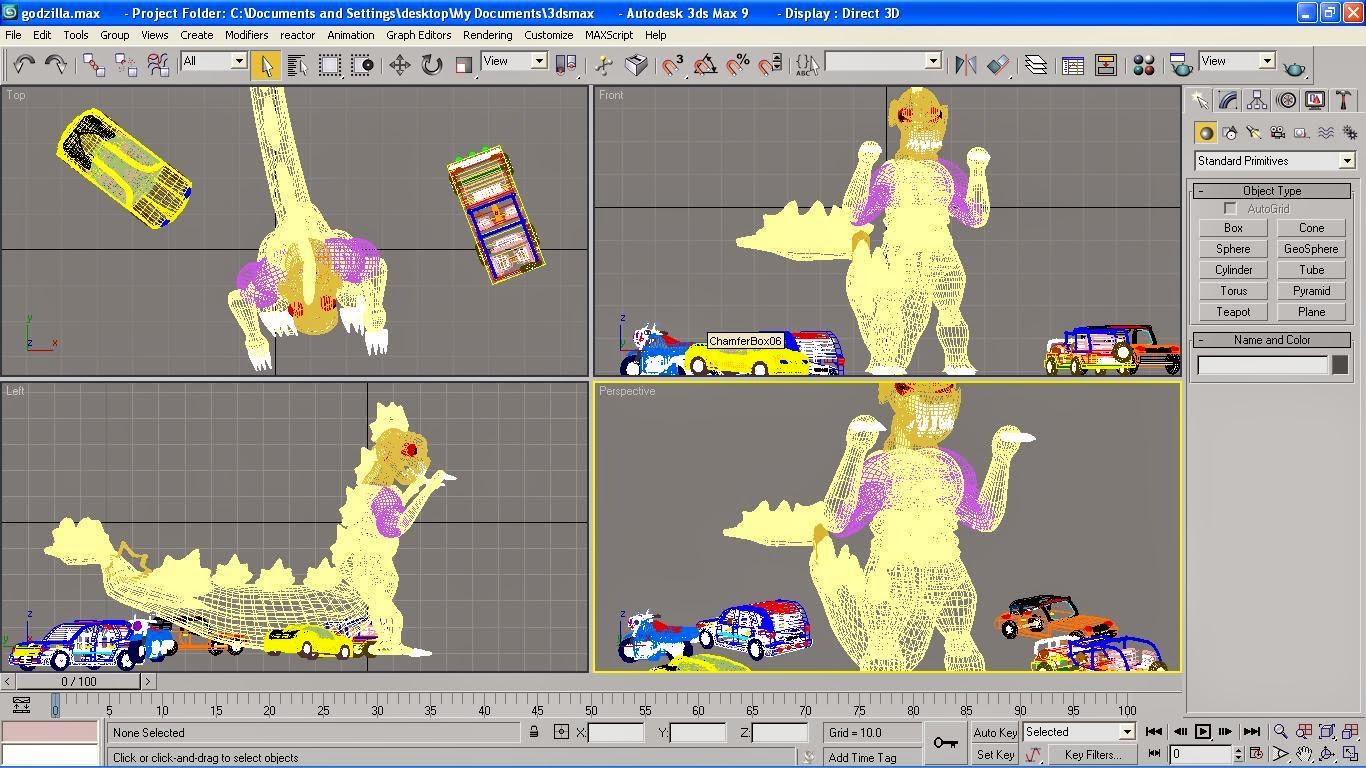Open the Graph Editors menu

click(x=418, y=35)
